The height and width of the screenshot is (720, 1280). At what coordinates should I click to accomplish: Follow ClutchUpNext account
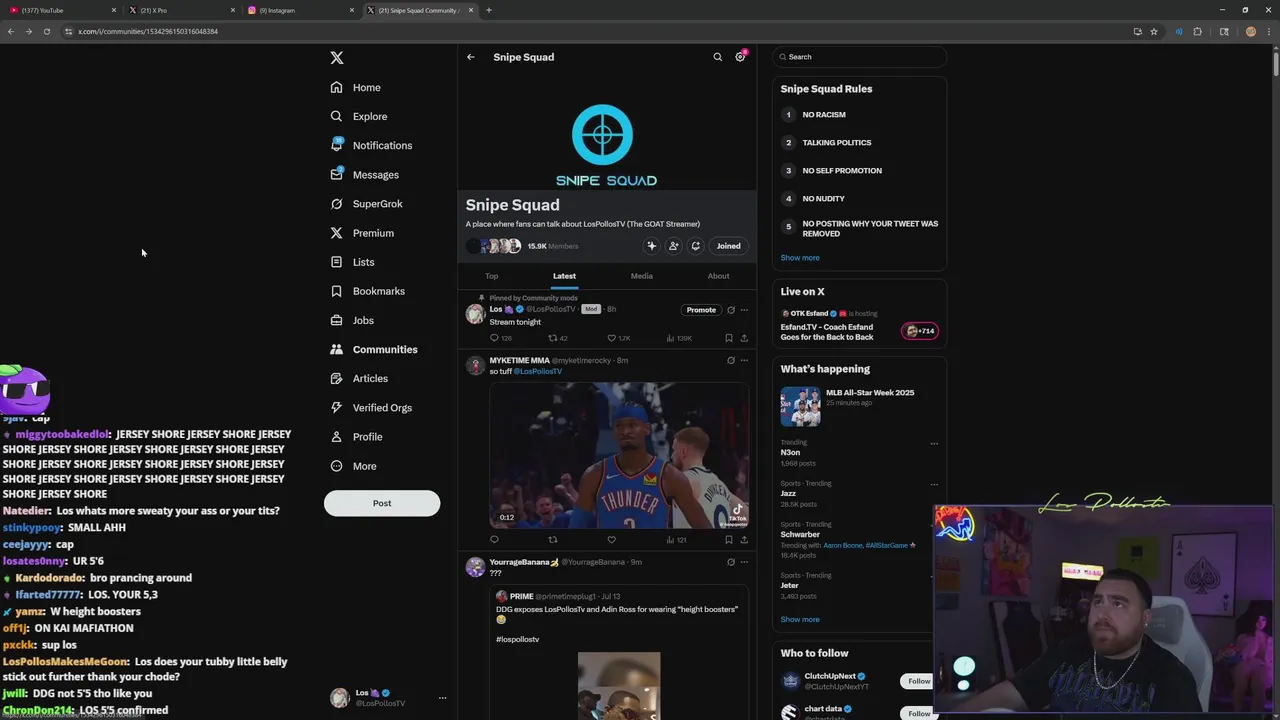click(919, 681)
